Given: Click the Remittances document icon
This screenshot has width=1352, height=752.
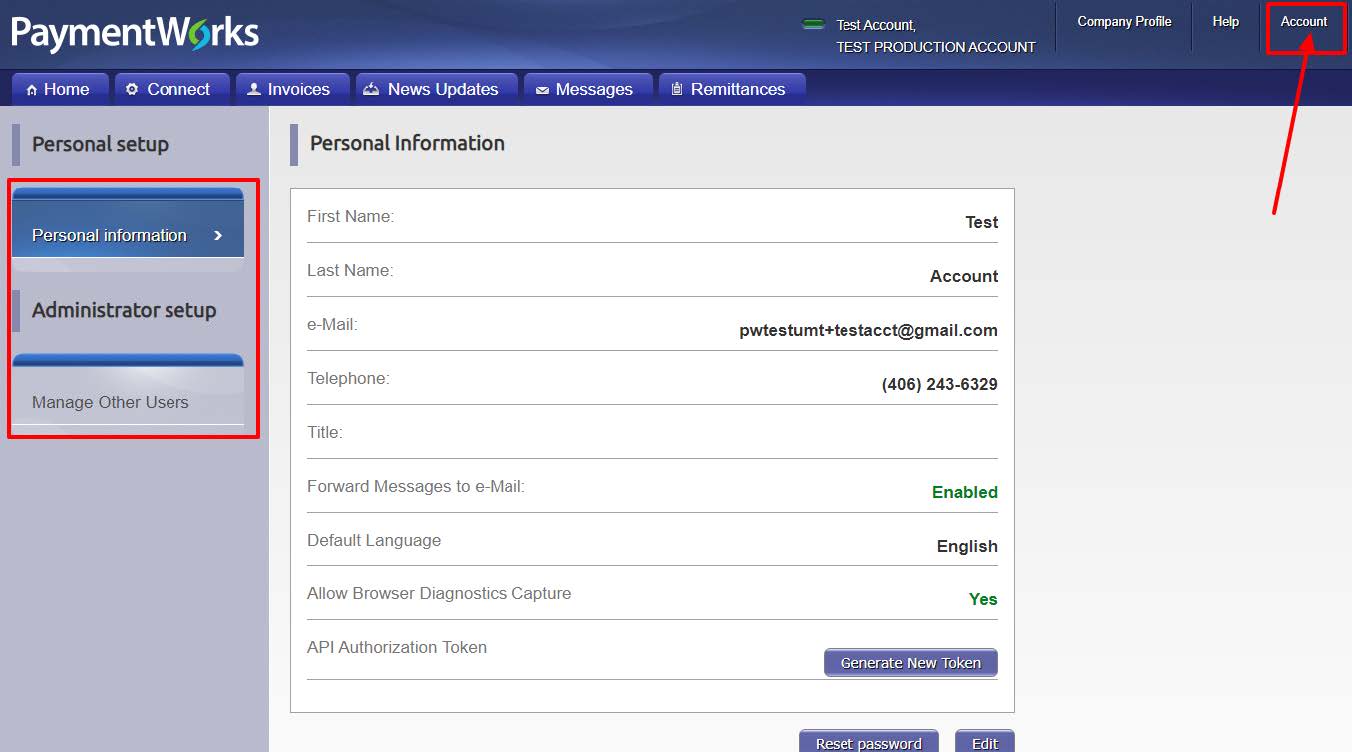Looking at the screenshot, I should click(x=677, y=88).
